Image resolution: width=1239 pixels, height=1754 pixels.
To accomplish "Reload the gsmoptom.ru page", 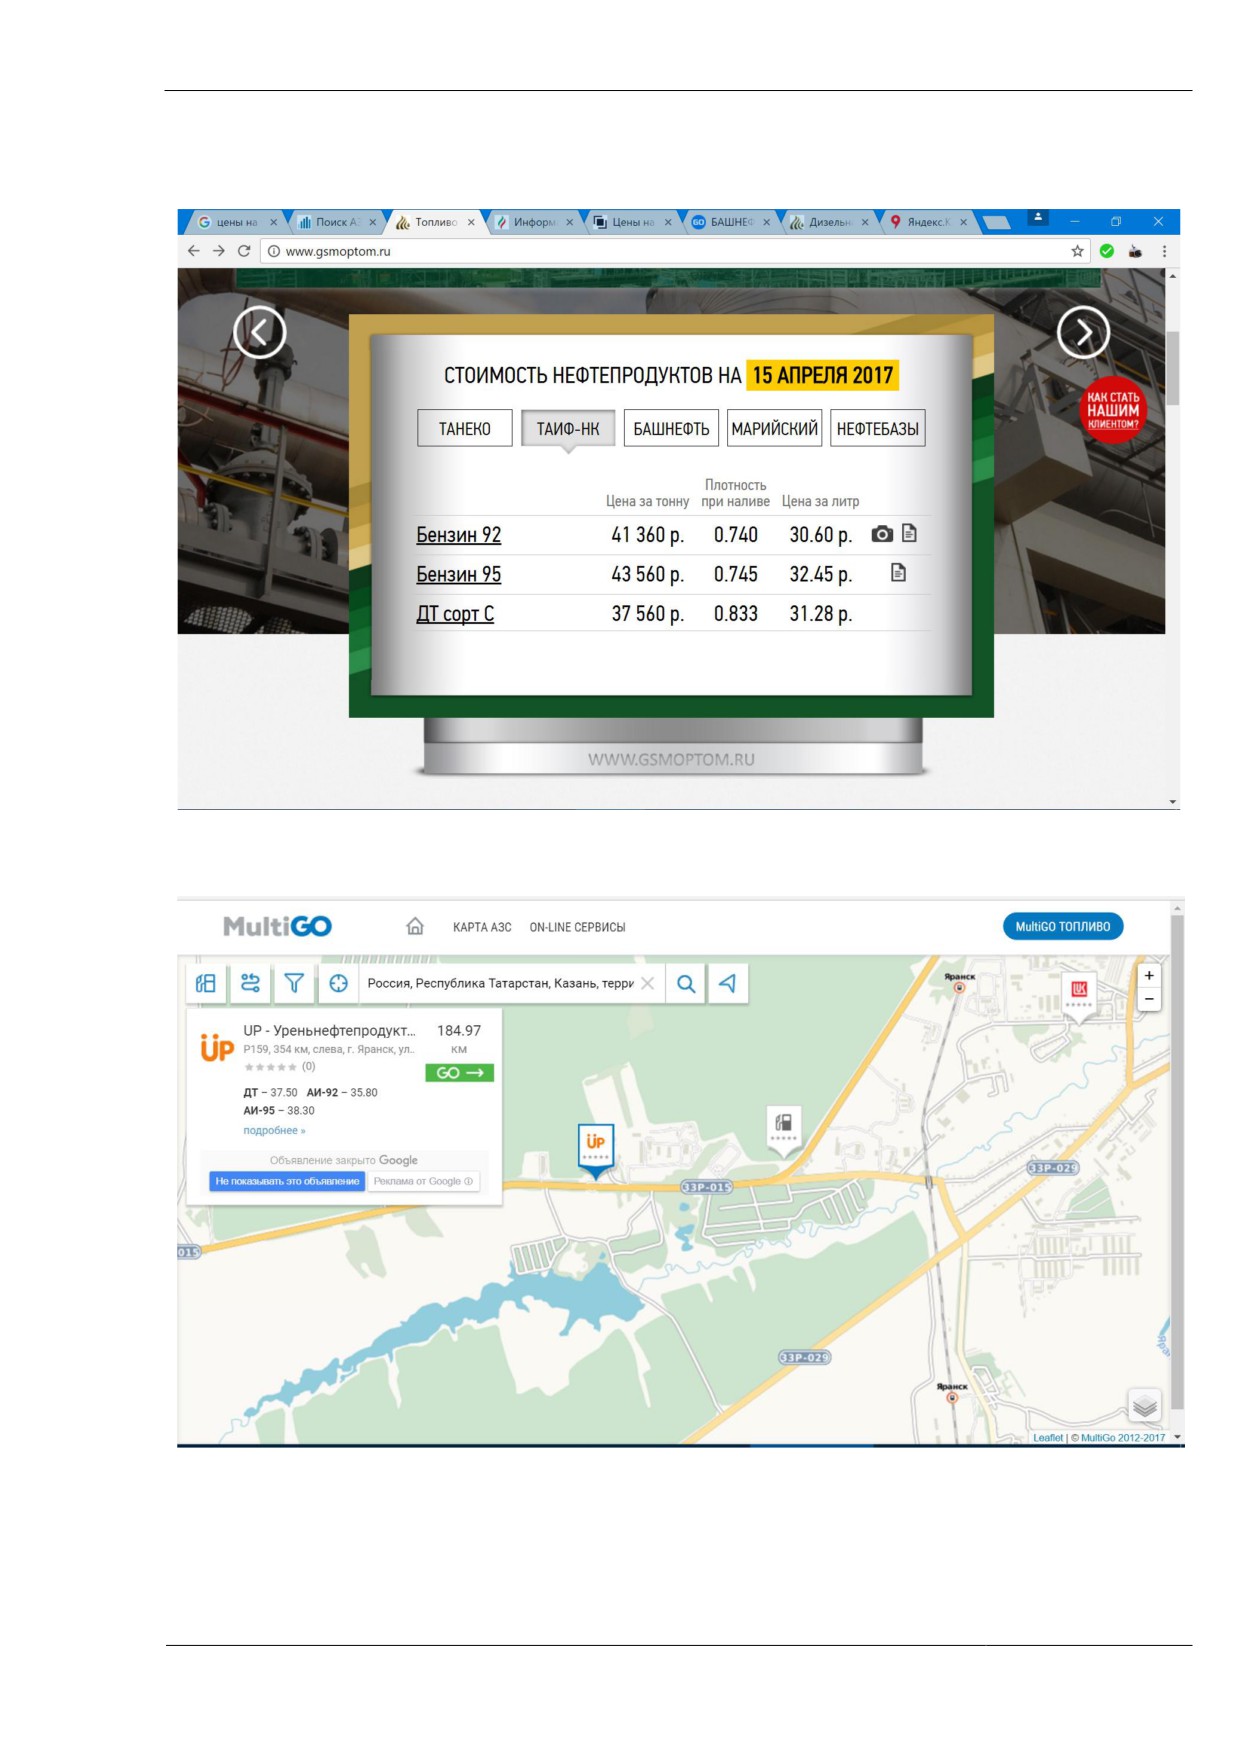I will pos(244,251).
